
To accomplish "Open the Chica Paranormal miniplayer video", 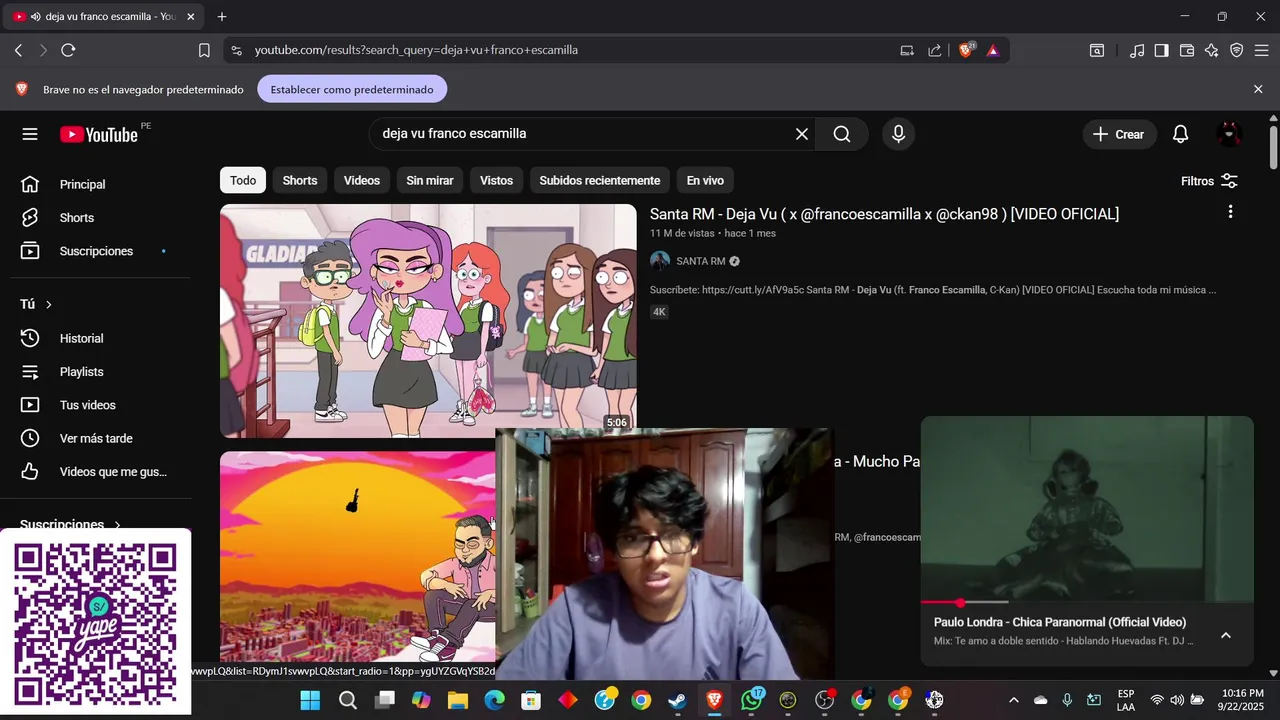I will [1087, 508].
